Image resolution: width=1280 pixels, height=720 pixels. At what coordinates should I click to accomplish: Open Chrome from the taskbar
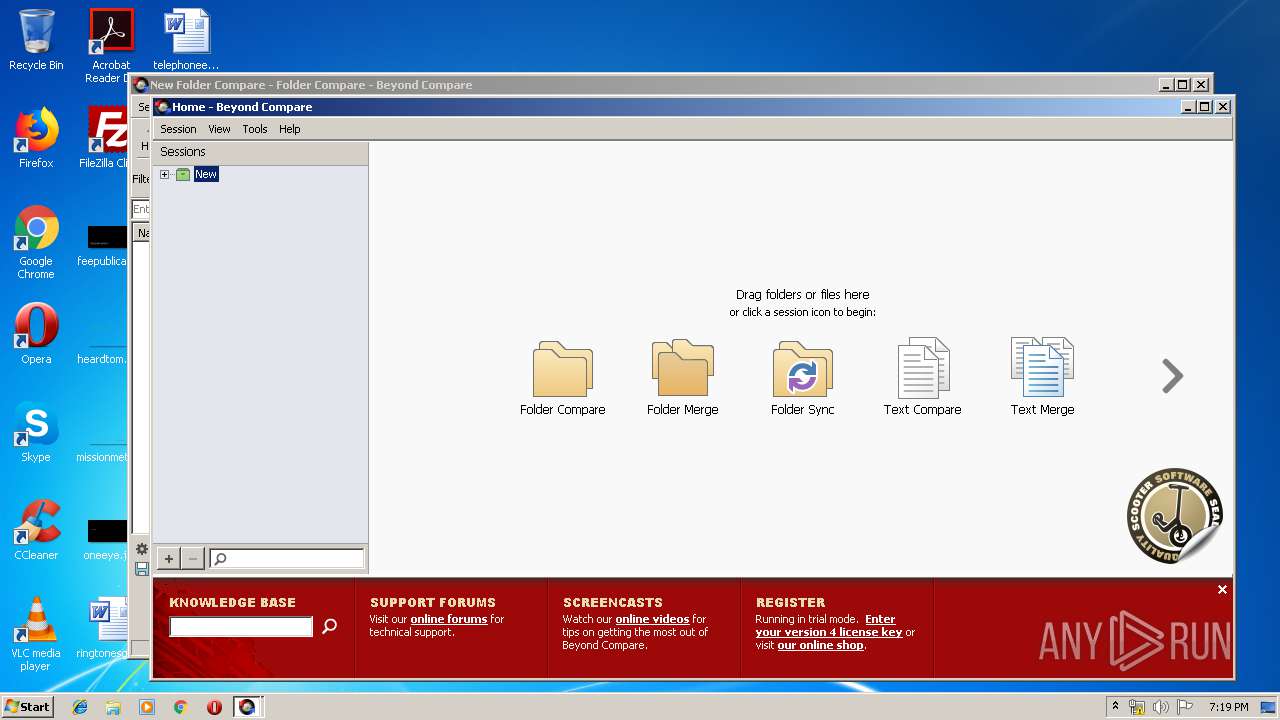tap(180, 707)
